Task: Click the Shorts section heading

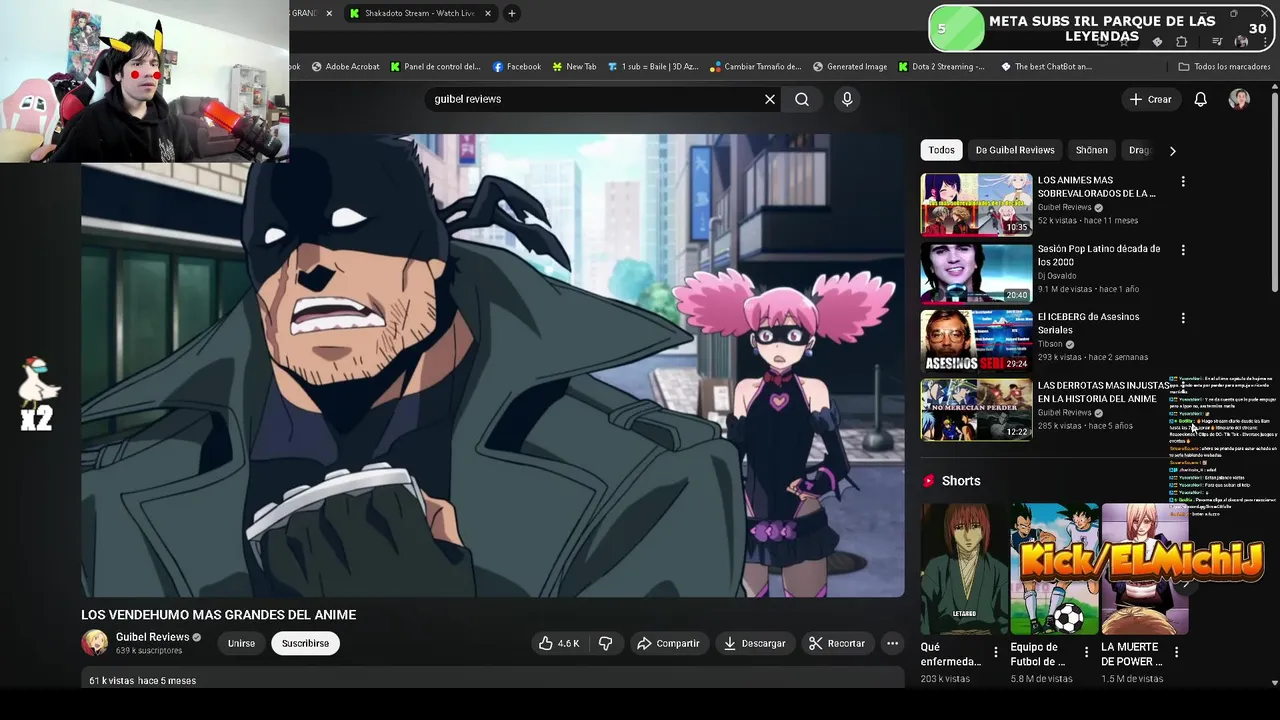Action: click(961, 481)
